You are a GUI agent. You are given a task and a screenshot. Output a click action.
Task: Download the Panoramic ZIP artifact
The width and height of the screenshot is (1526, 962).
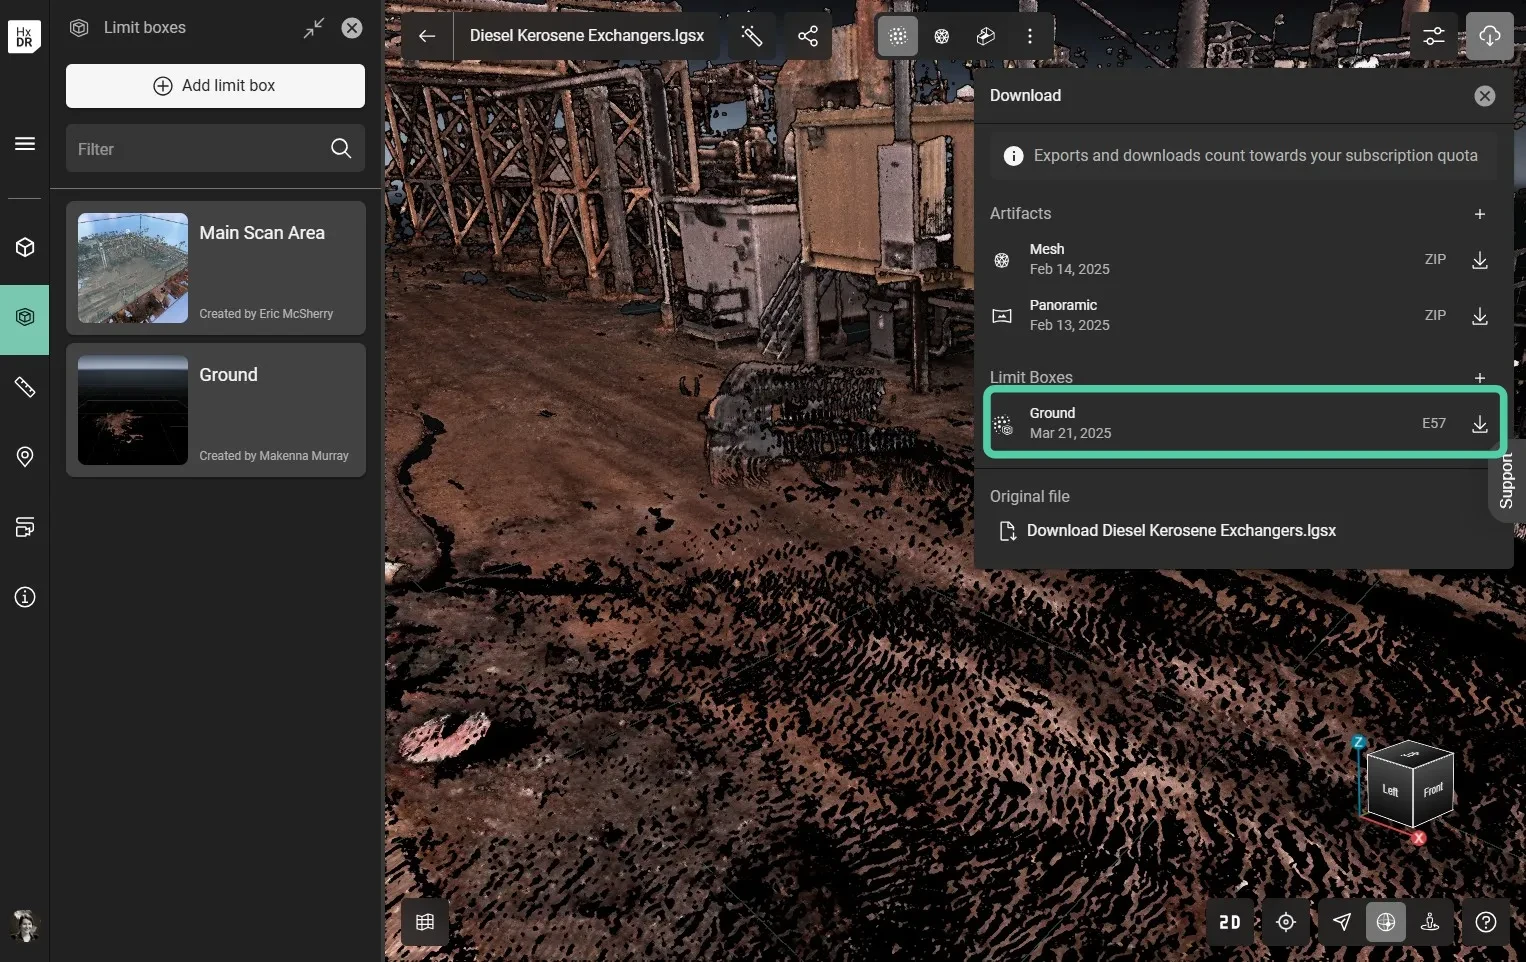click(1479, 316)
